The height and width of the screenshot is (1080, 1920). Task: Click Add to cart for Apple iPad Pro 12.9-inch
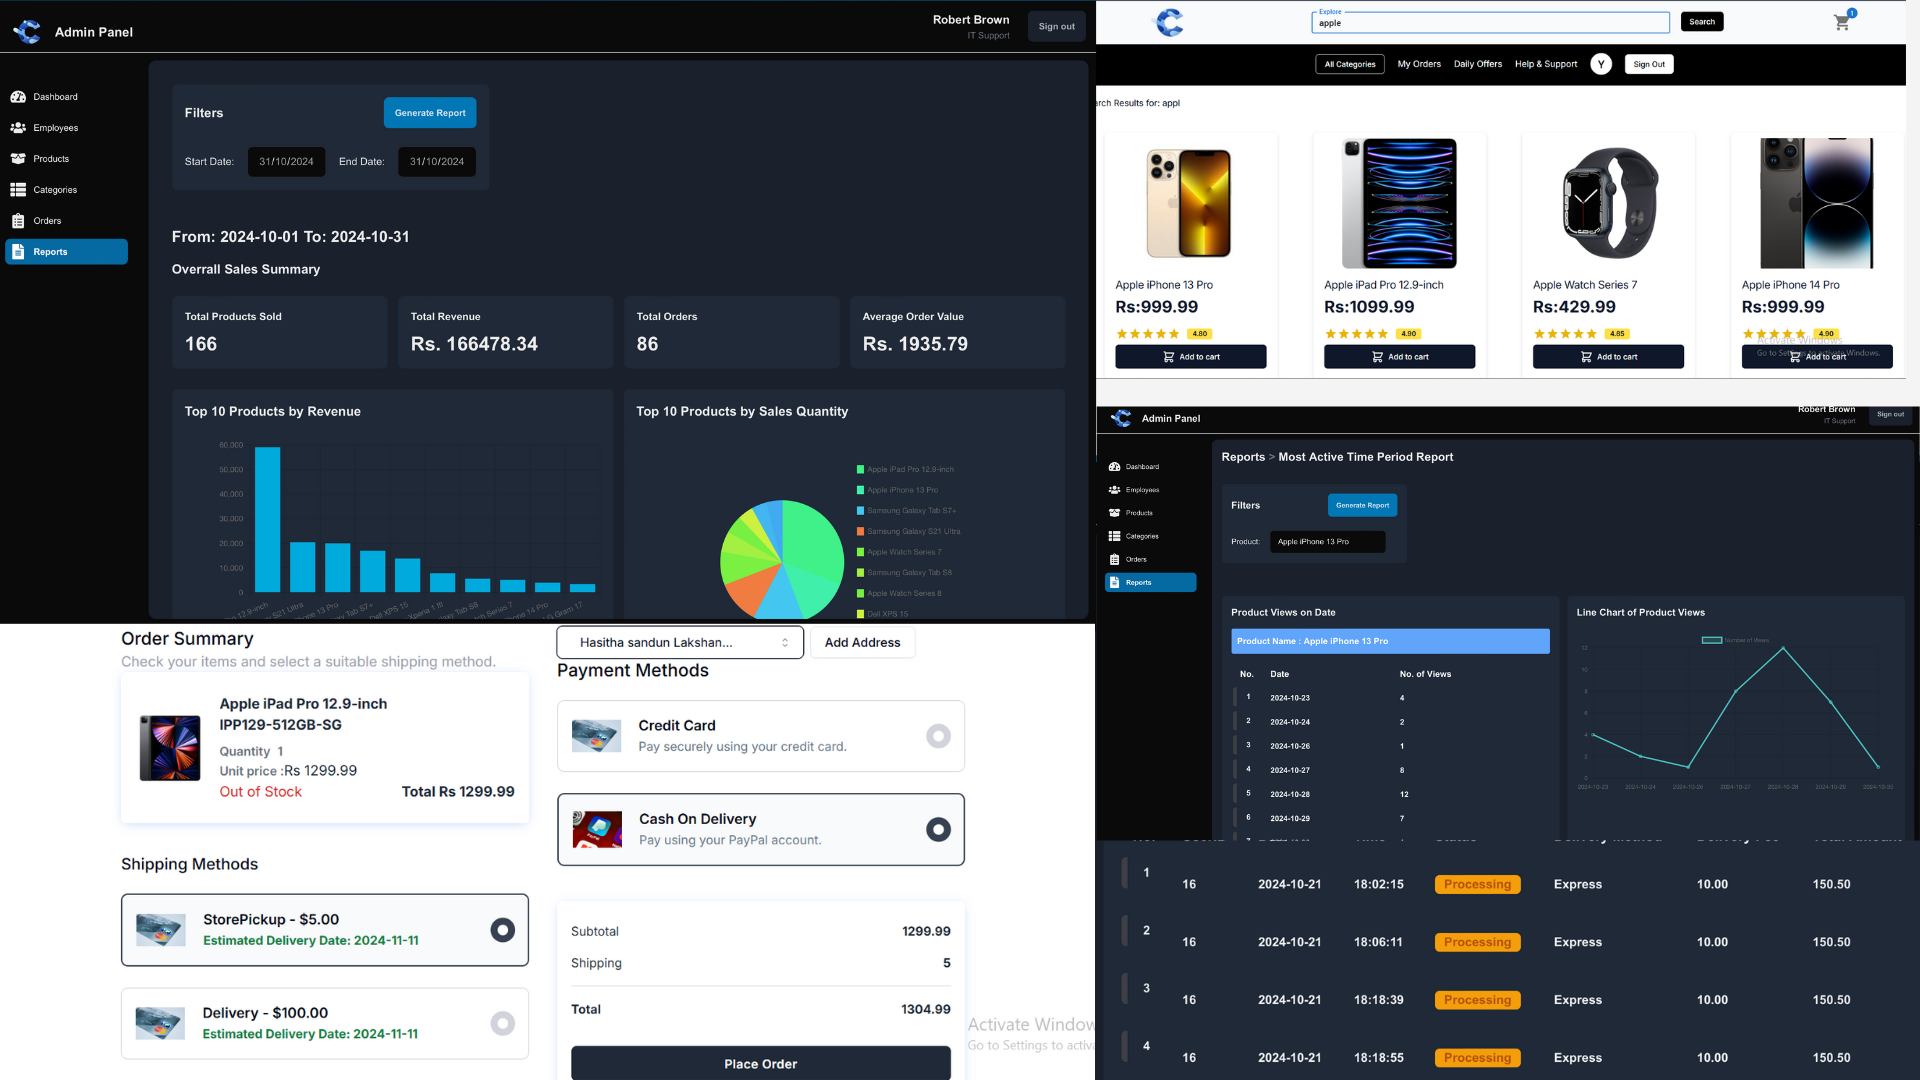tap(1399, 357)
